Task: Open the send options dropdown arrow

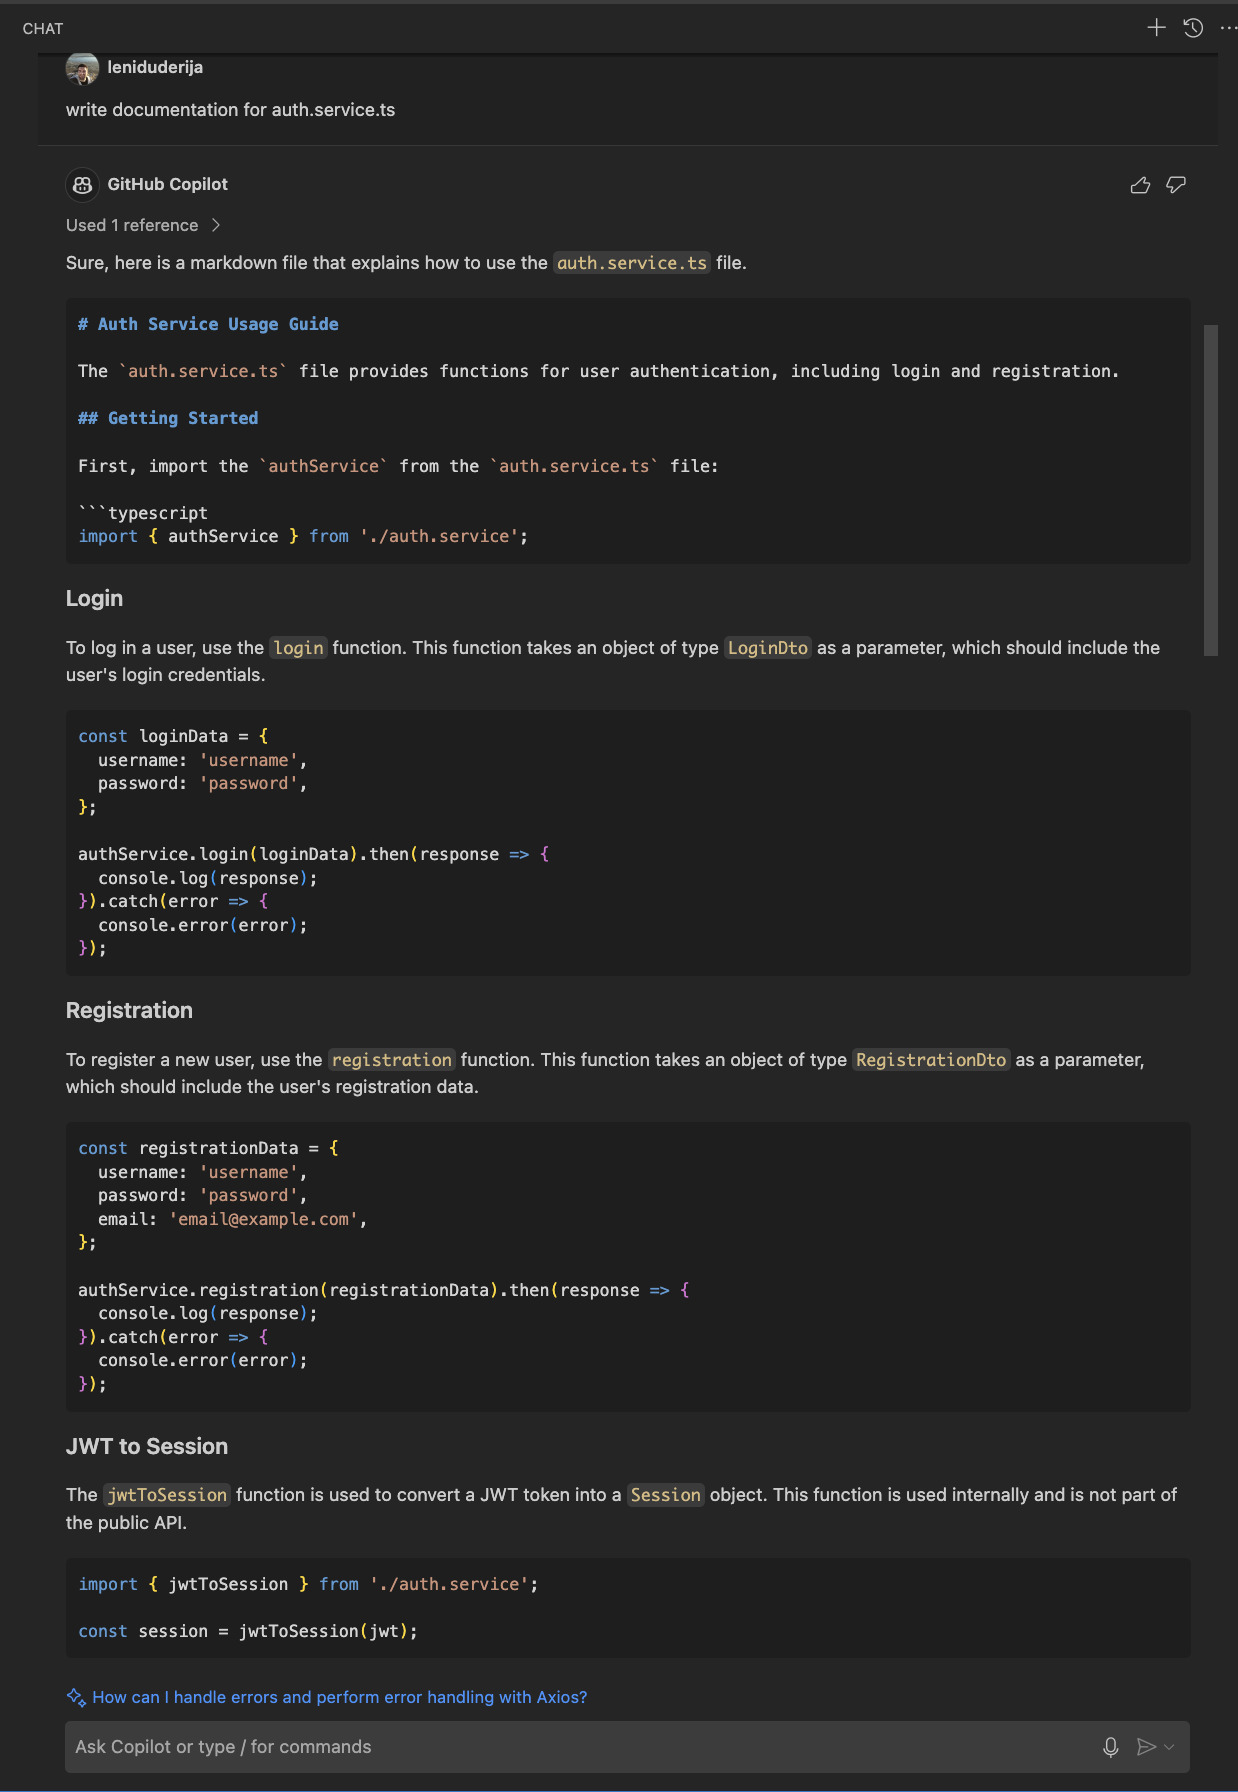Action: click(1169, 1747)
